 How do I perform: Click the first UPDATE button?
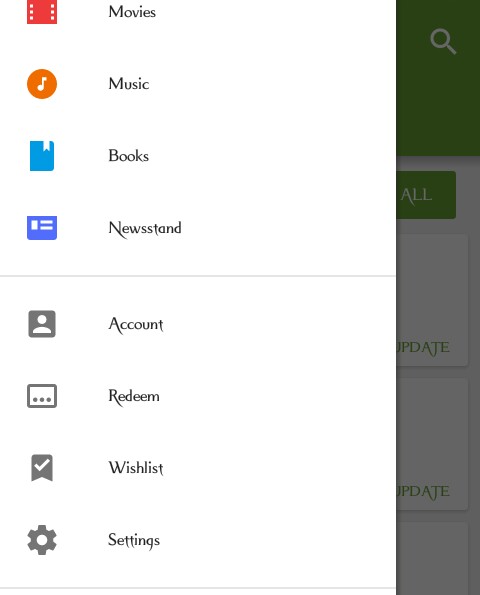423,348
